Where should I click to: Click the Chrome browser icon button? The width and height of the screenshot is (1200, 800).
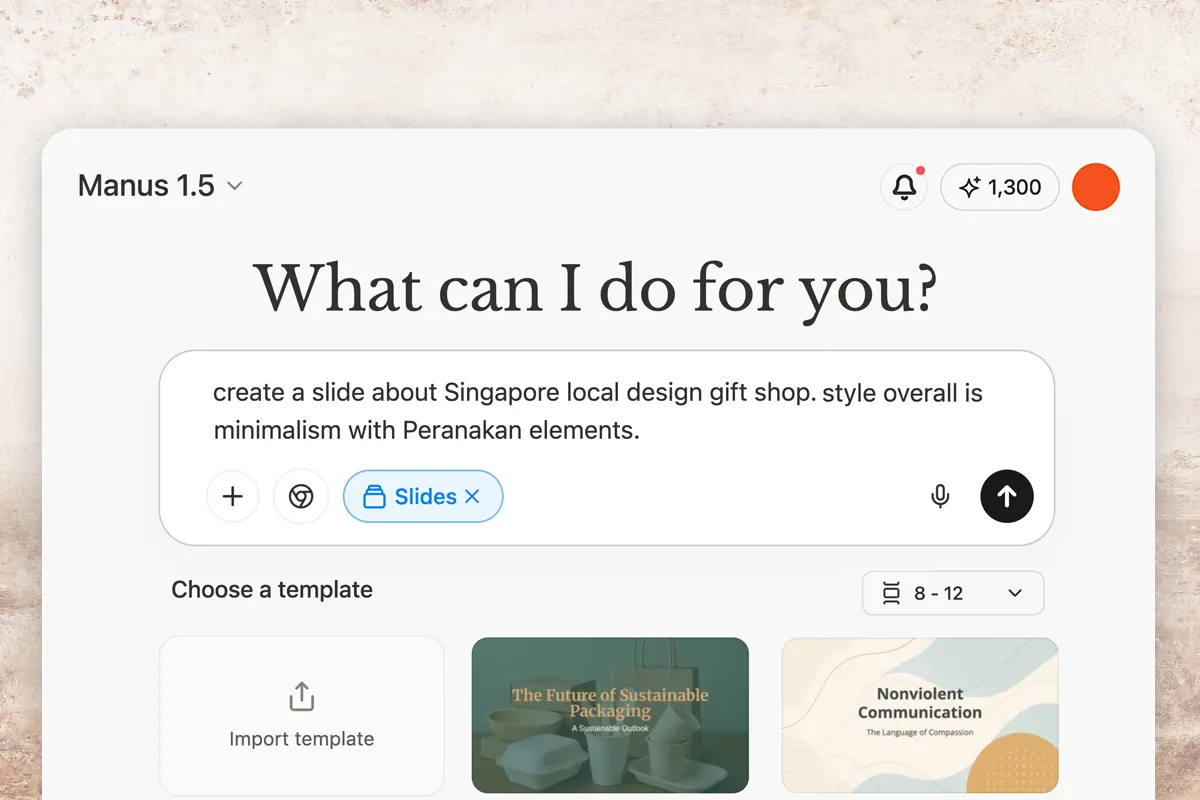tap(301, 496)
